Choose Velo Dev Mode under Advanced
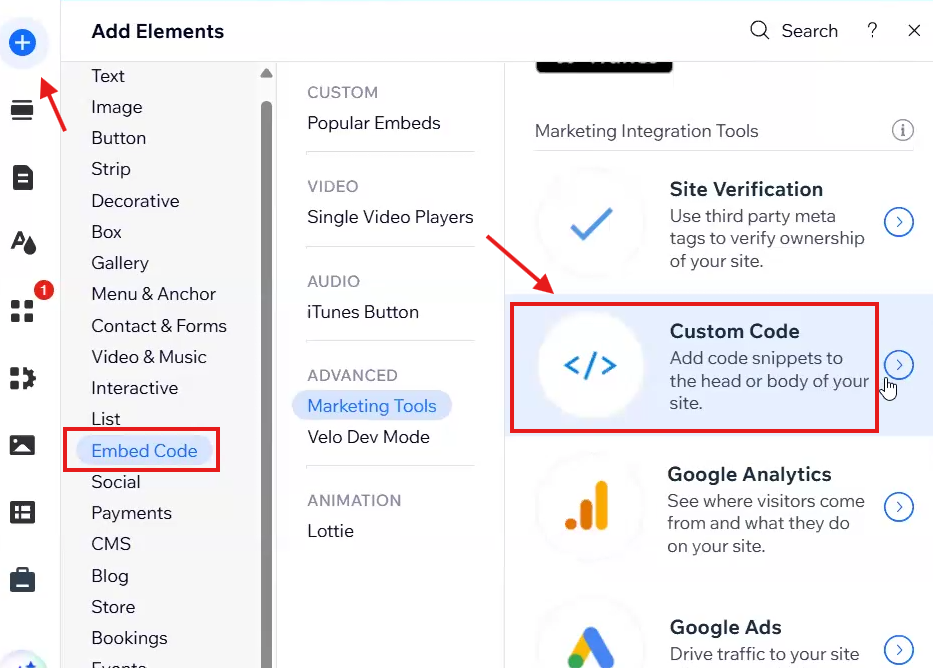The height and width of the screenshot is (668, 933). point(368,437)
